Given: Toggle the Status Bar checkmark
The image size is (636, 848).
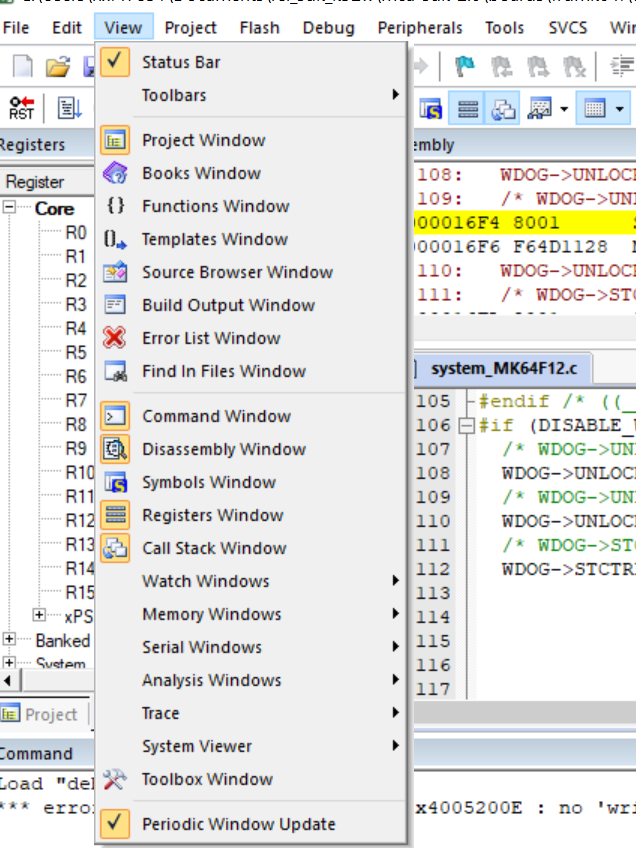Looking at the screenshot, I should pos(180,62).
